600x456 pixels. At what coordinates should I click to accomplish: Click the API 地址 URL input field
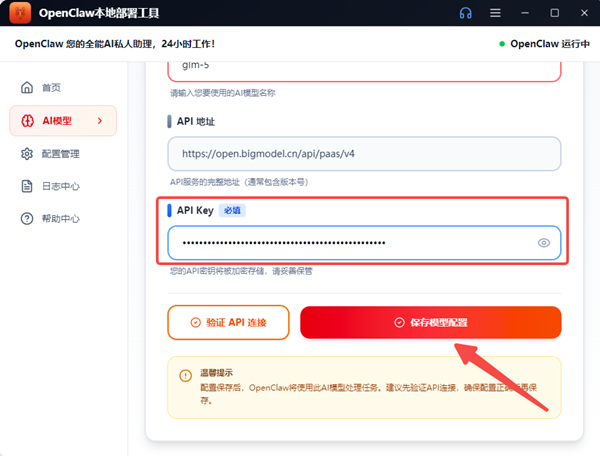364,154
